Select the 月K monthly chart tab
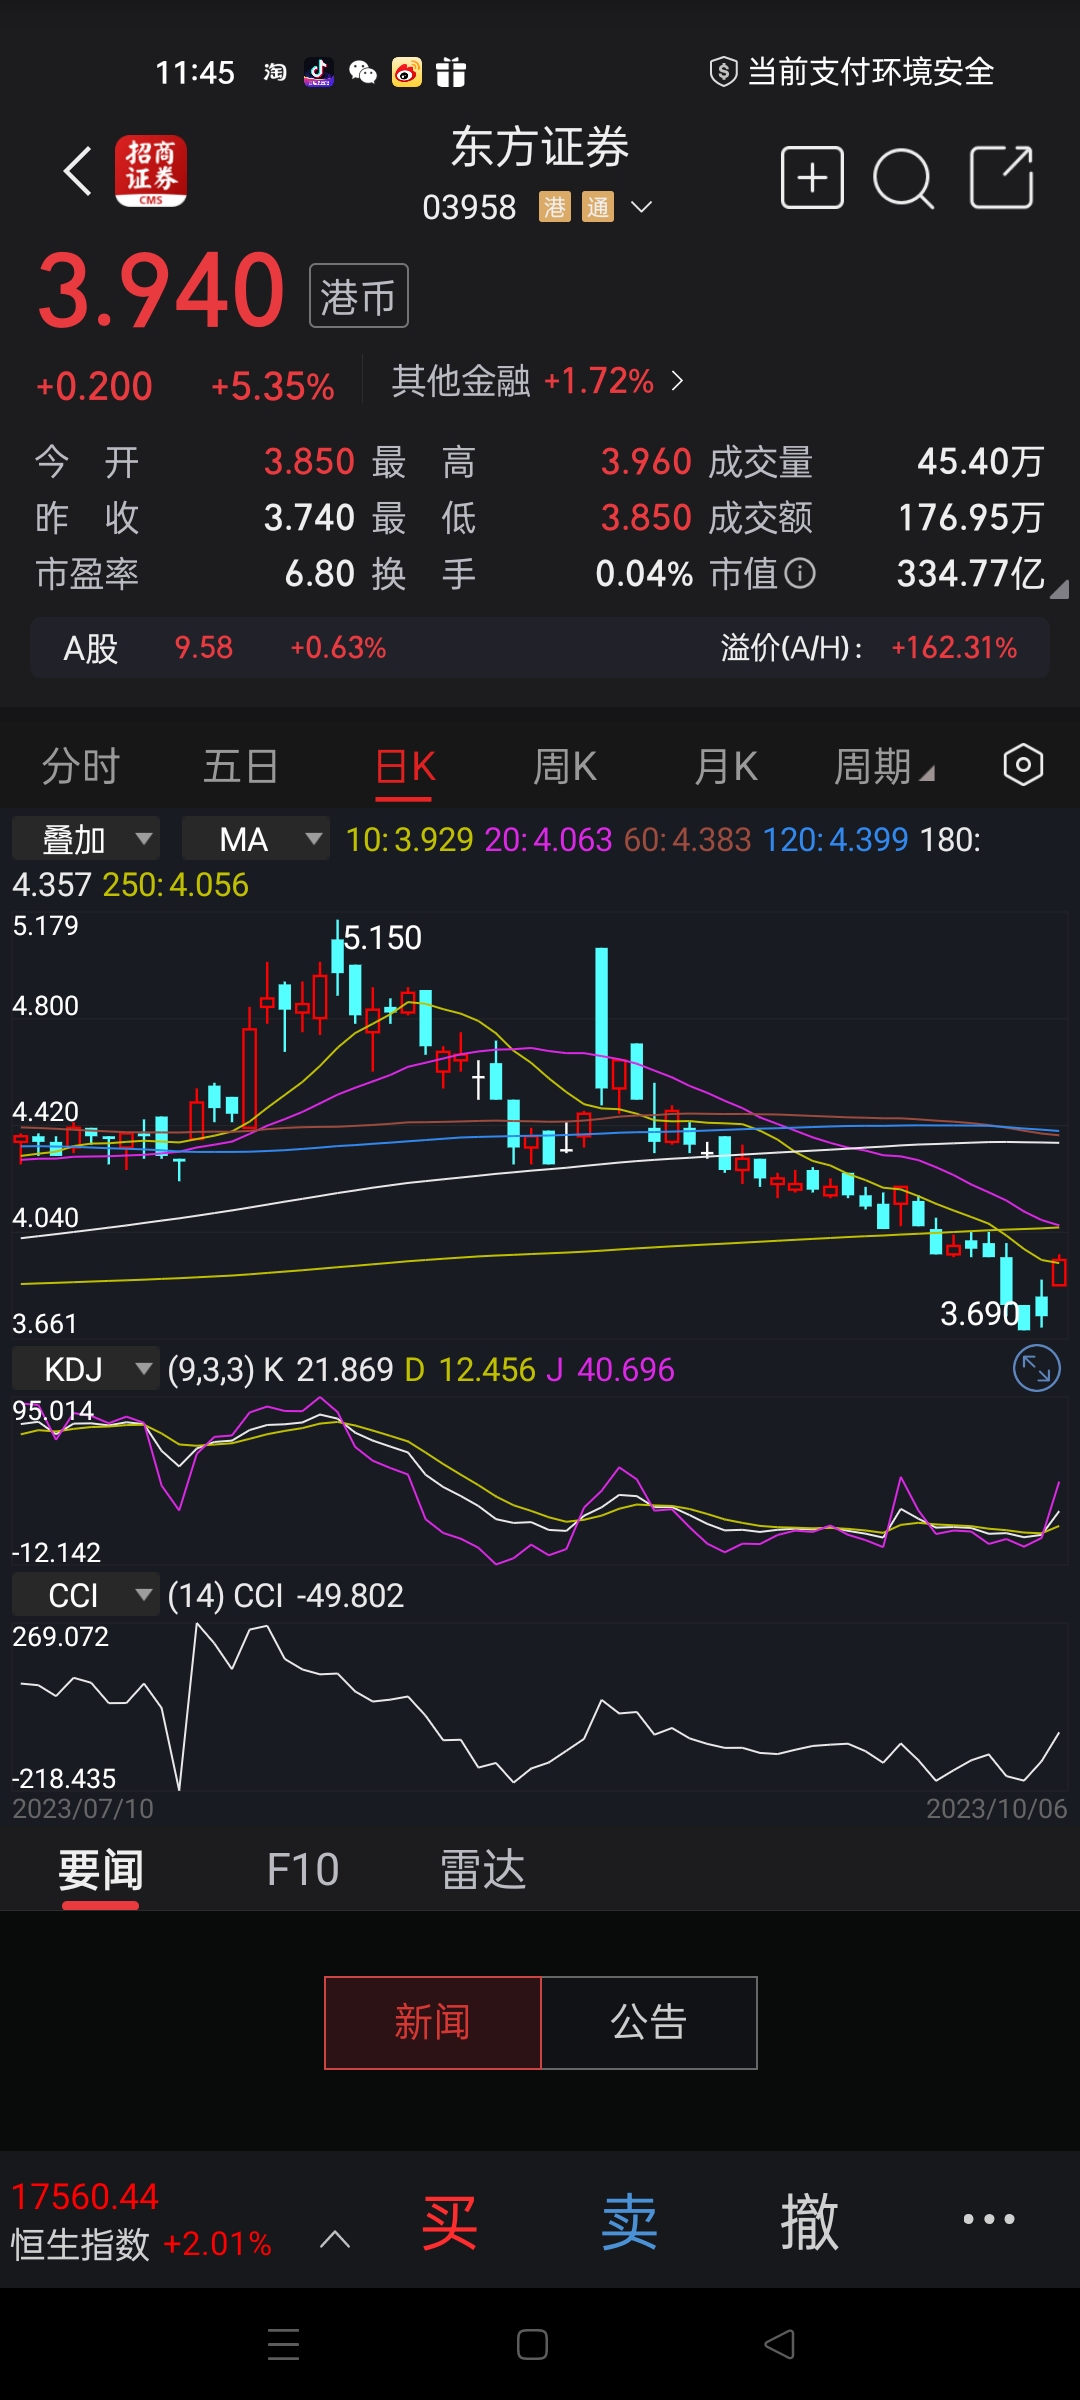 point(726,766)
